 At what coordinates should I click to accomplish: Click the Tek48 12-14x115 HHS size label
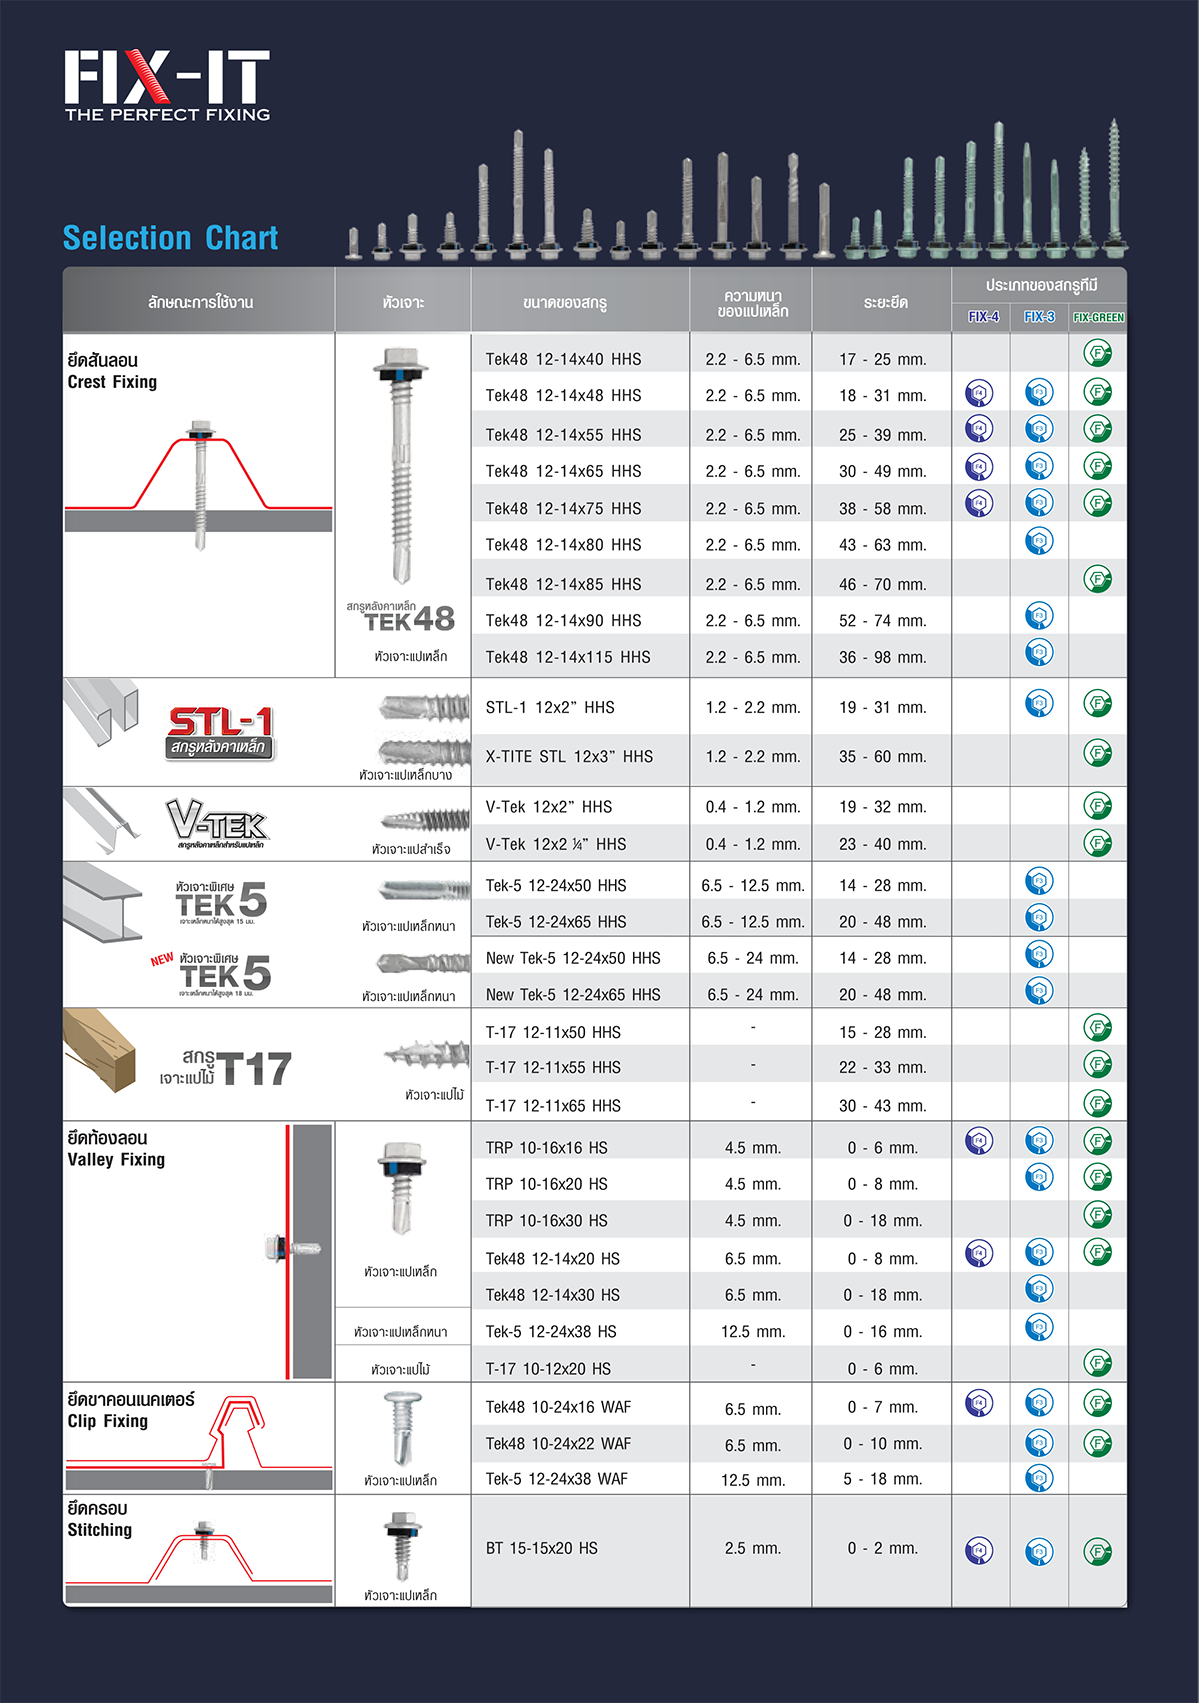[567, 657]
